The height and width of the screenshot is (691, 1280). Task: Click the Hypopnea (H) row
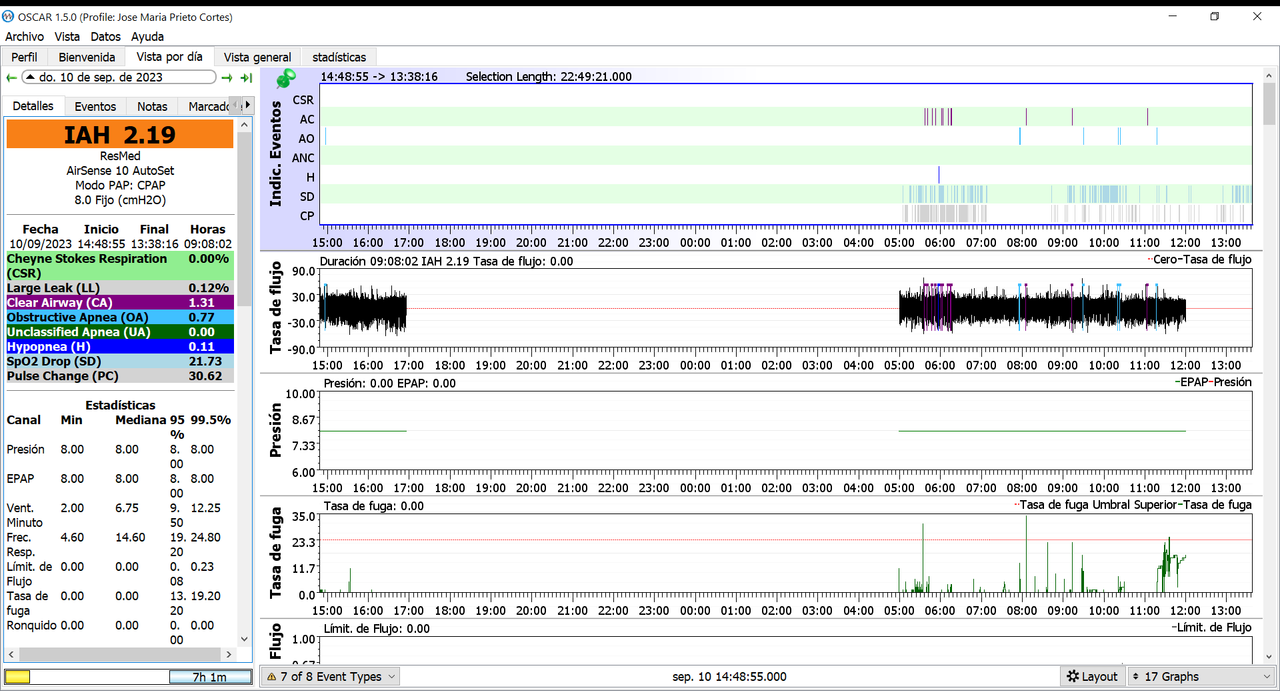tap(120, 346)
